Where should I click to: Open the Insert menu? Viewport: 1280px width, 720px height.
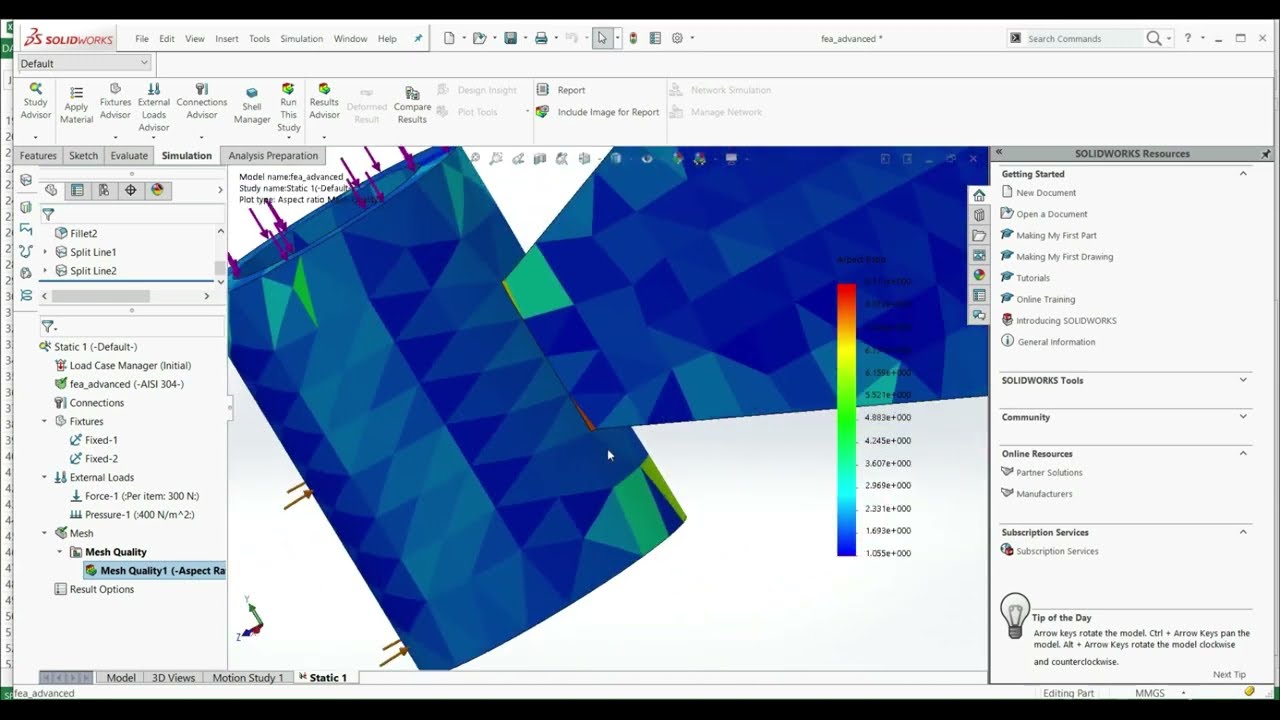coord(227,39)
